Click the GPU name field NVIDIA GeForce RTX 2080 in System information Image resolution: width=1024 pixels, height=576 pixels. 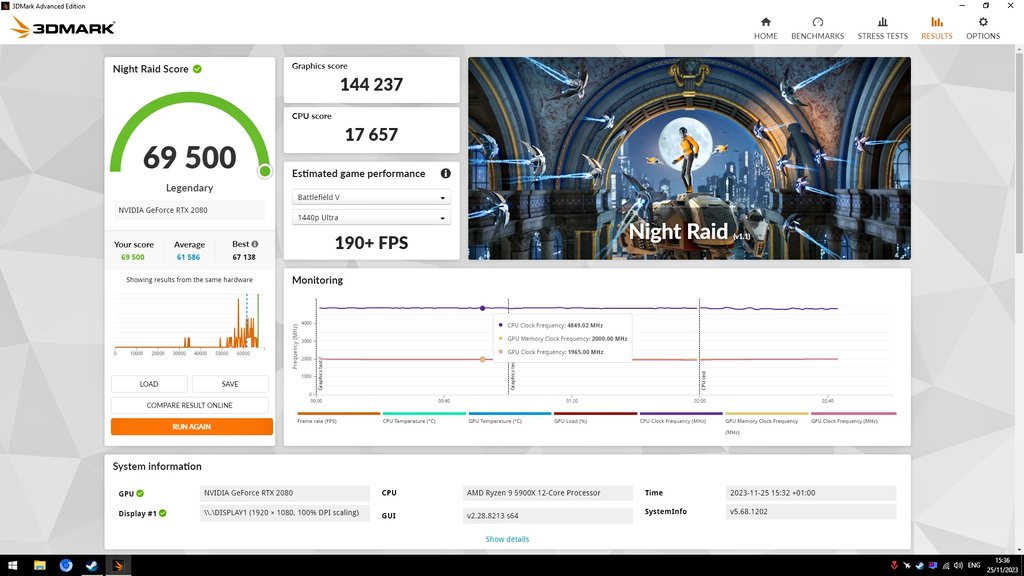(284, 493)
